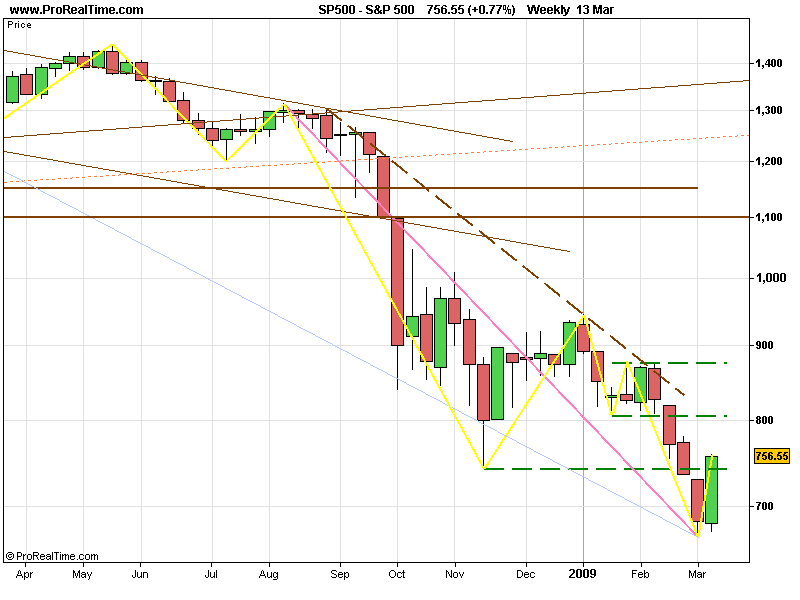The height and width of the screenshot is (600, 800).
Task: Click the tall red candle just after Oct
Action: pyautogui.click(x=397, y=282)
